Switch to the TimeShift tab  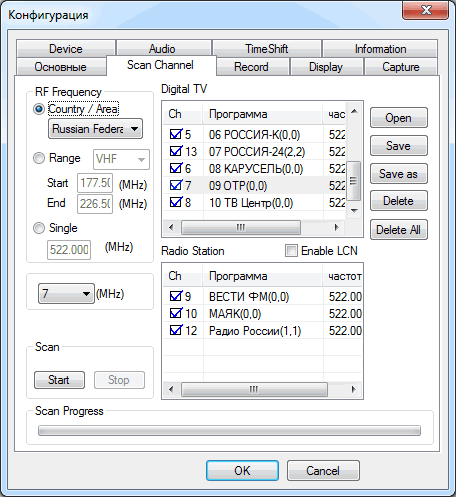click(x=267, y=49)
